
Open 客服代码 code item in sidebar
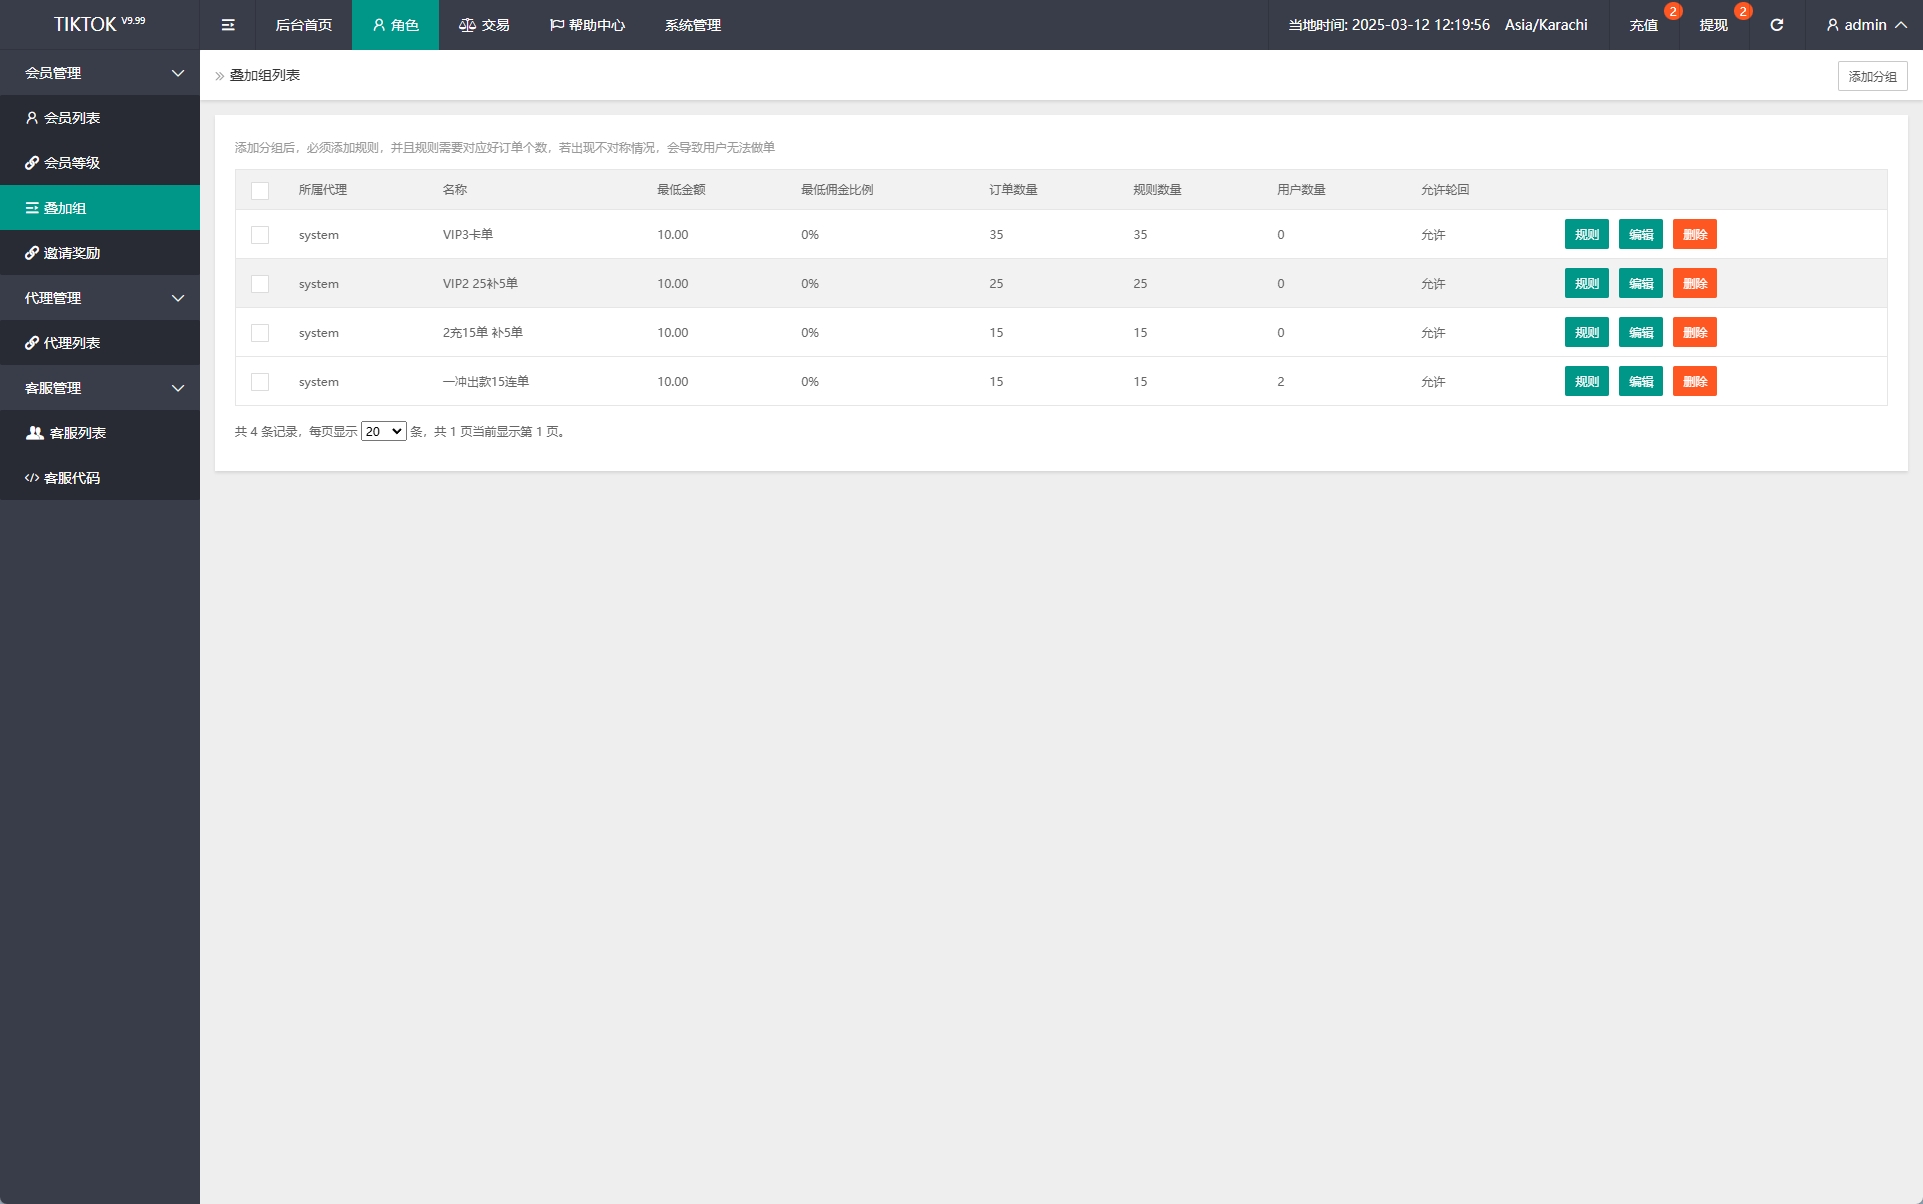tap(72, 478)
